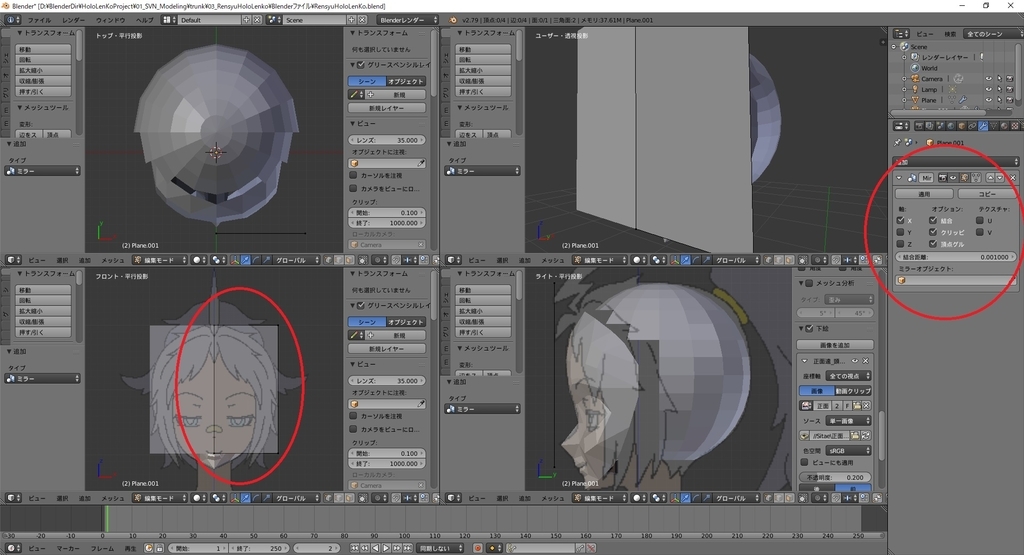Select translate manipulator arrow in right view header
The width and height of the screenshot is (1024, 555).
tap(686, 498)
